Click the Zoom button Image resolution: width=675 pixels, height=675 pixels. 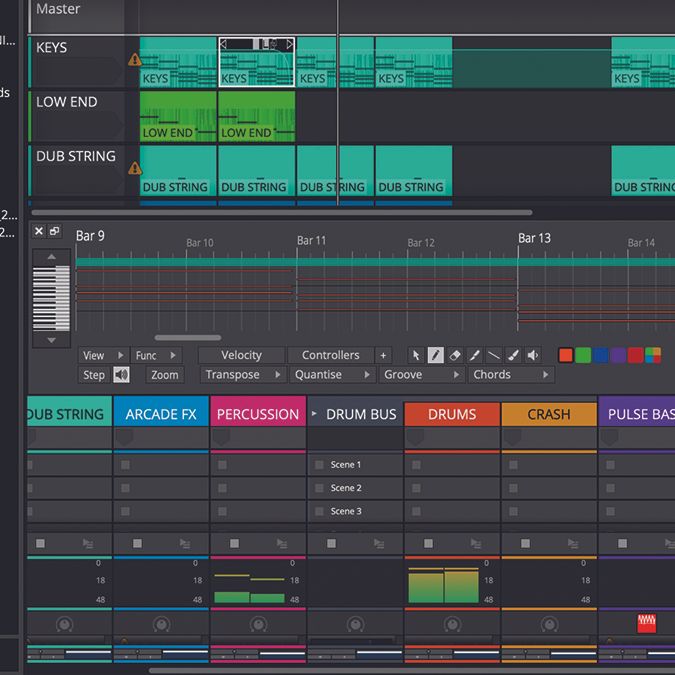coord(165,375)
